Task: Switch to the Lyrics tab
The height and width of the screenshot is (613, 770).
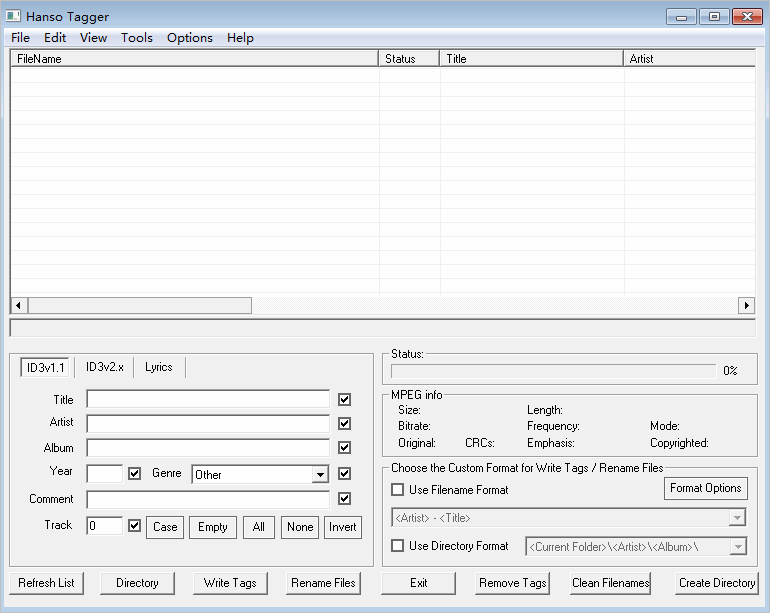Action: pyautogui.click(x=159, y=367)
